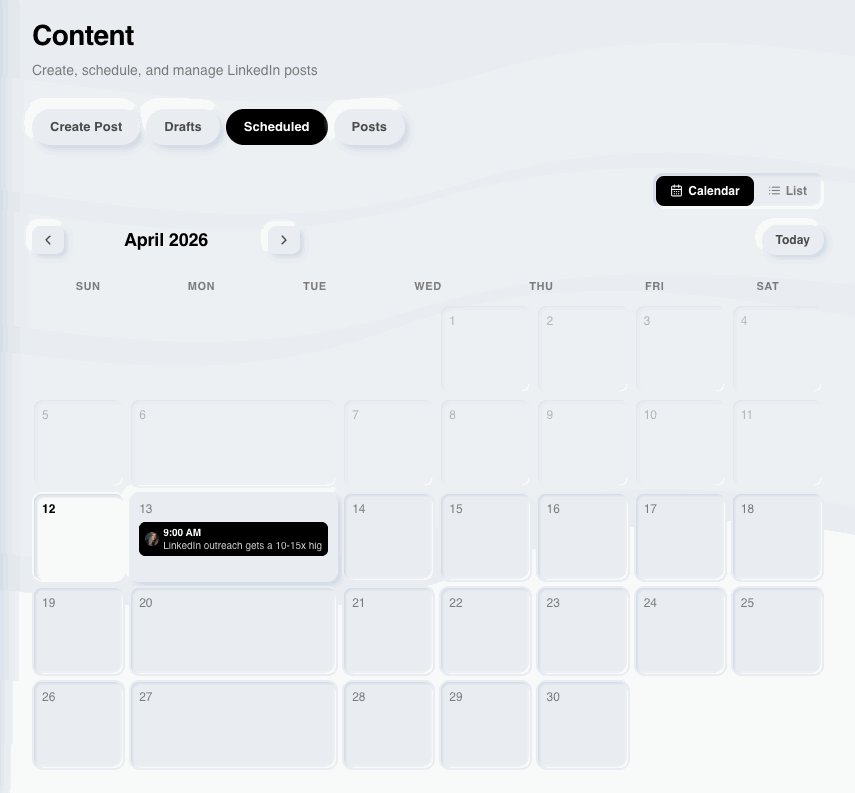Choose April 22 on the calendar

(x=486, y=632)
